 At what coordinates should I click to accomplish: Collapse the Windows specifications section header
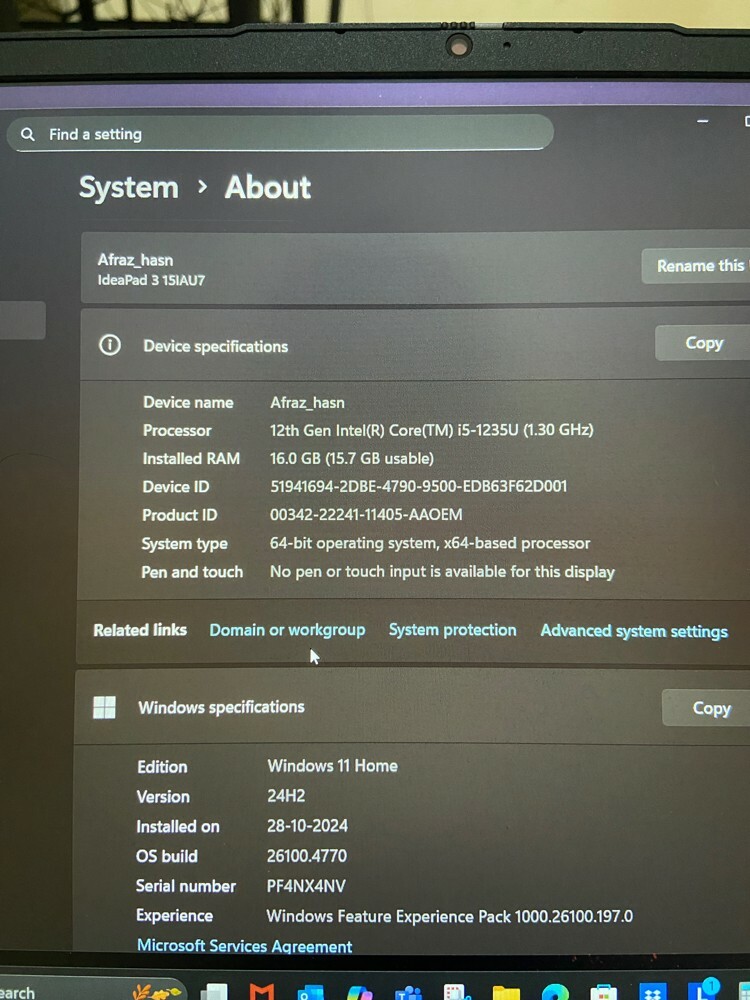(413, 707)
